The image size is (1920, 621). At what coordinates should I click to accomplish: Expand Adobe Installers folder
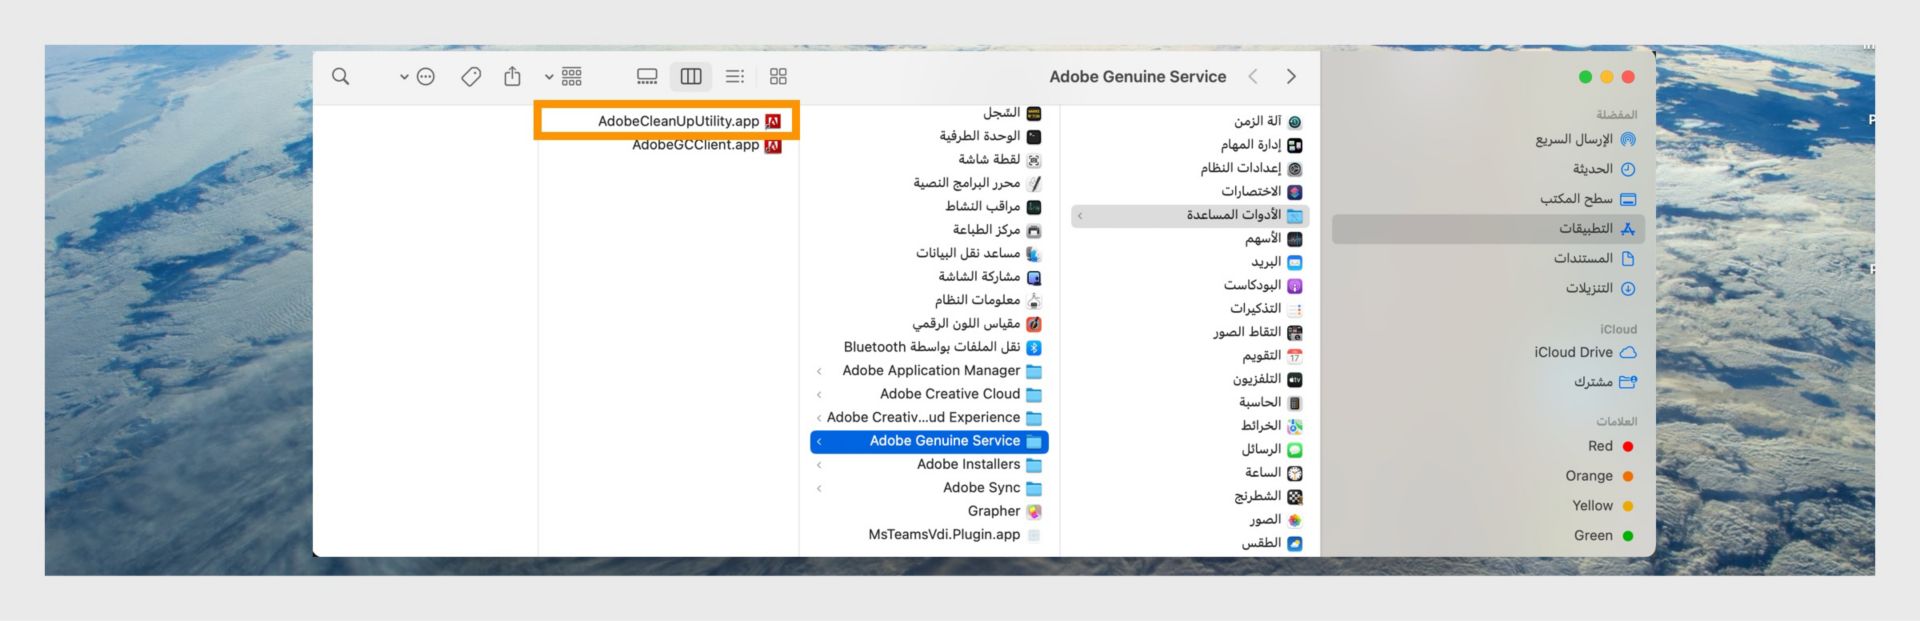pyautogui.click(x=819, y=465)
